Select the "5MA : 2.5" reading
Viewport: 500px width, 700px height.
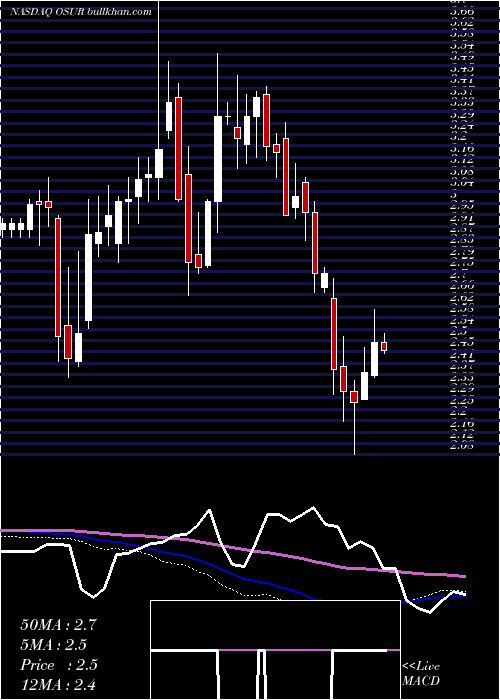(x=53, y=645)
